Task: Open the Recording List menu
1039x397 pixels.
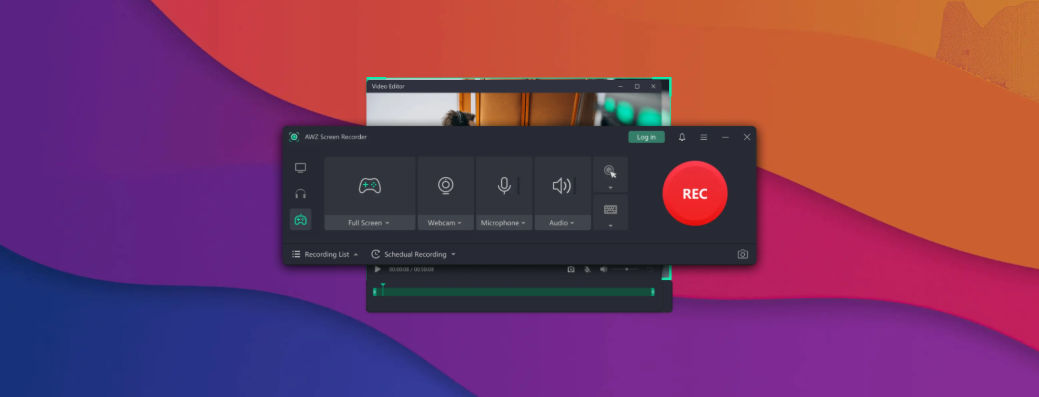Action: [325, 254]
